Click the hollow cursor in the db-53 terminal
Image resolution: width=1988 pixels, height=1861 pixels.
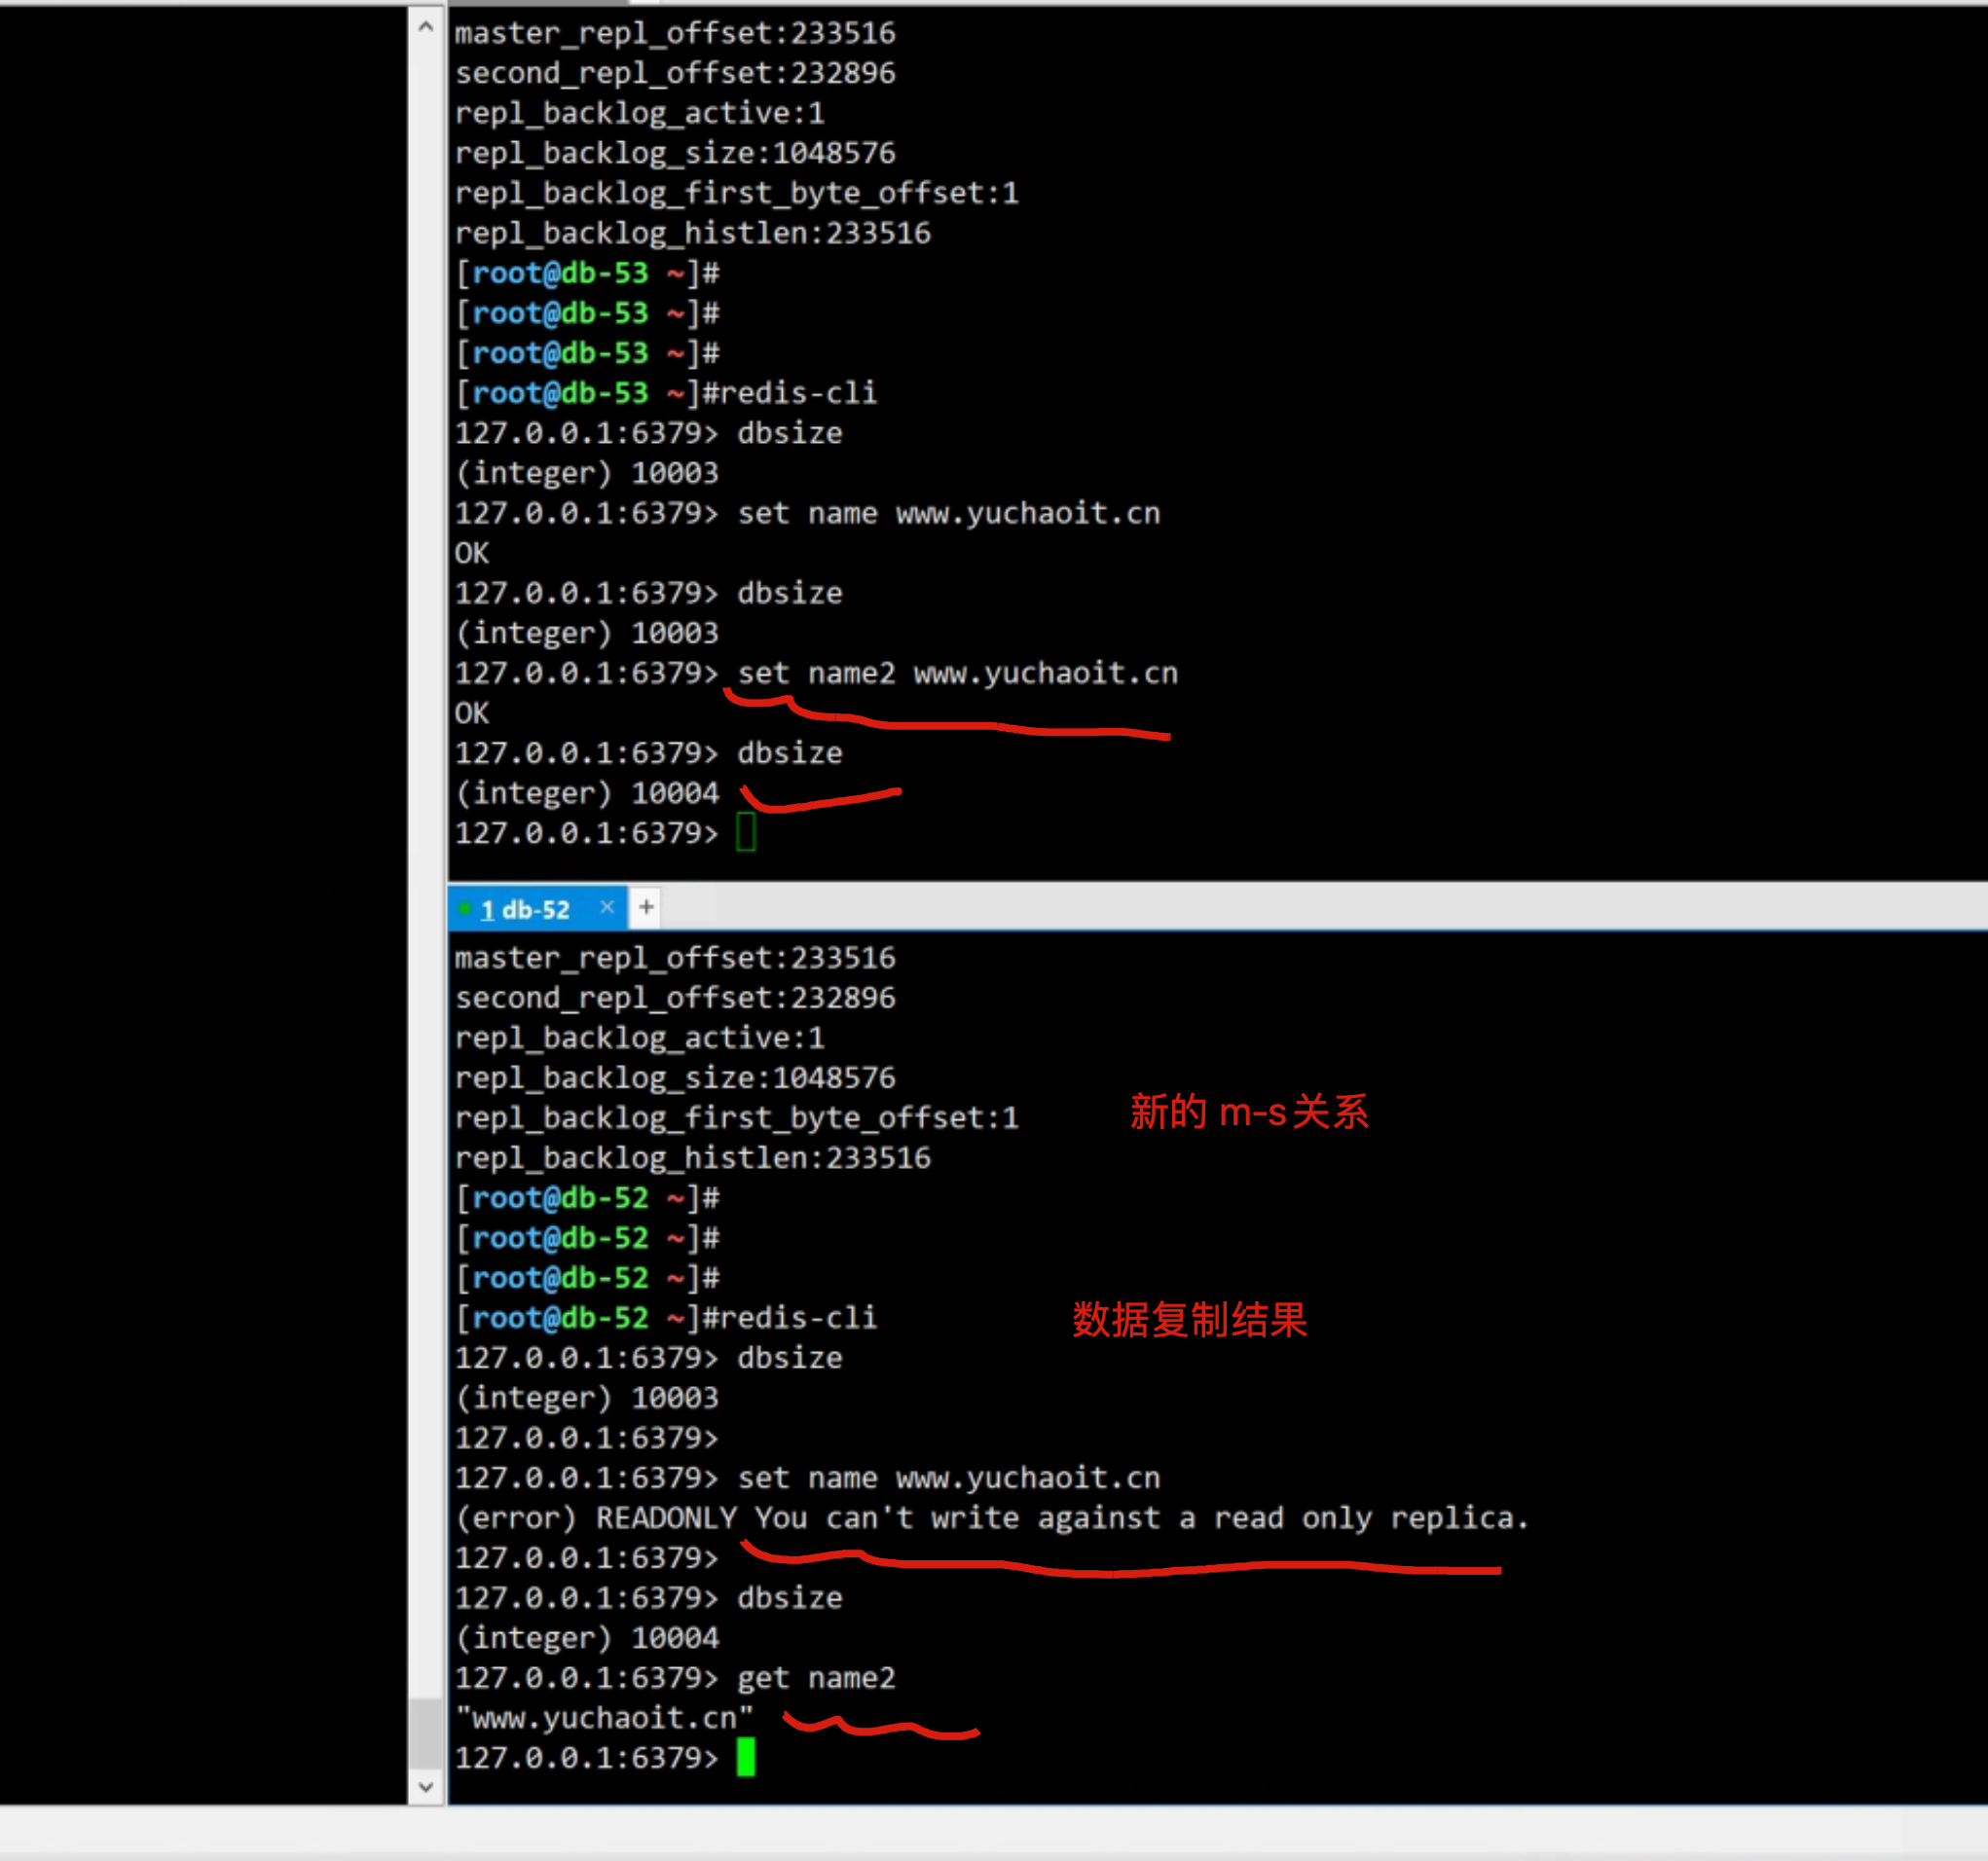click(x=745, y=832)
